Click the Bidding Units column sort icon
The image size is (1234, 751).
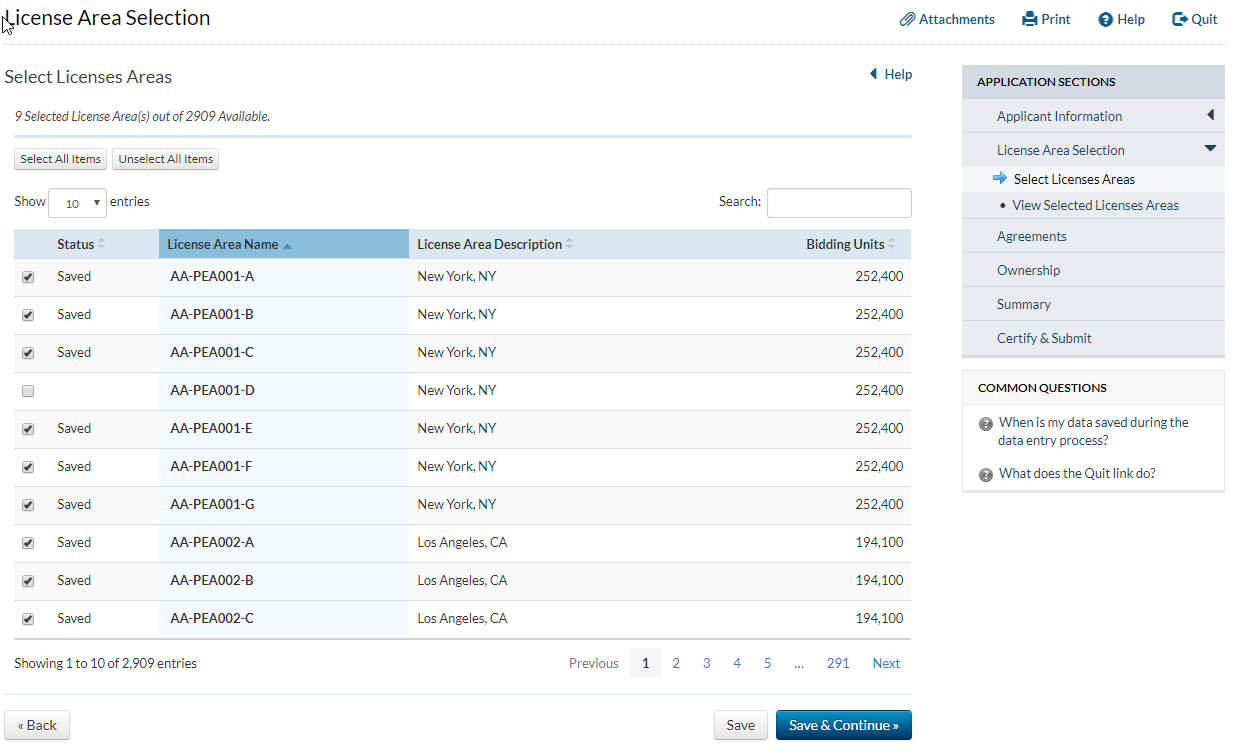[891, 245]
